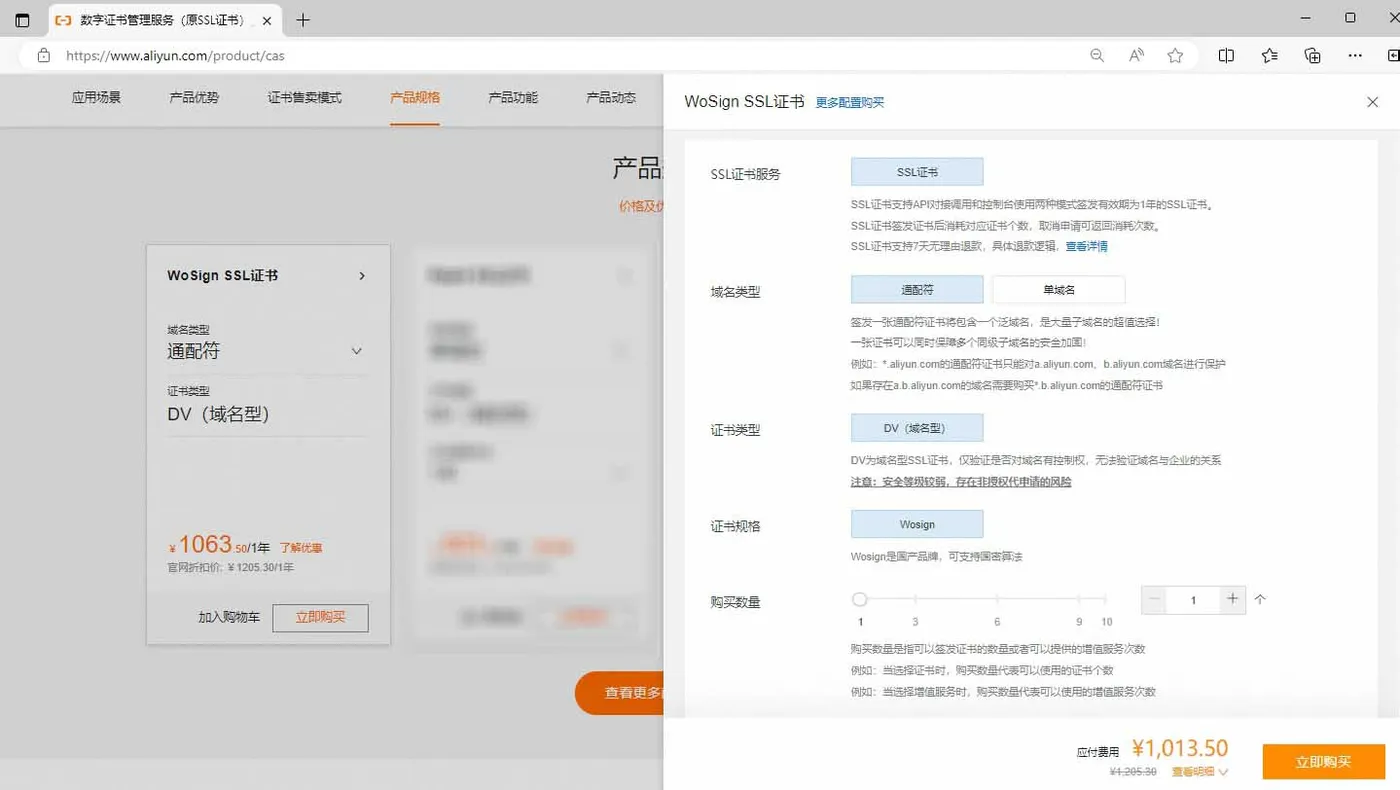The width and height of the screenshot is (1400, 790).
Task: Set quantity slider to mark 10
Action: 1107,599
